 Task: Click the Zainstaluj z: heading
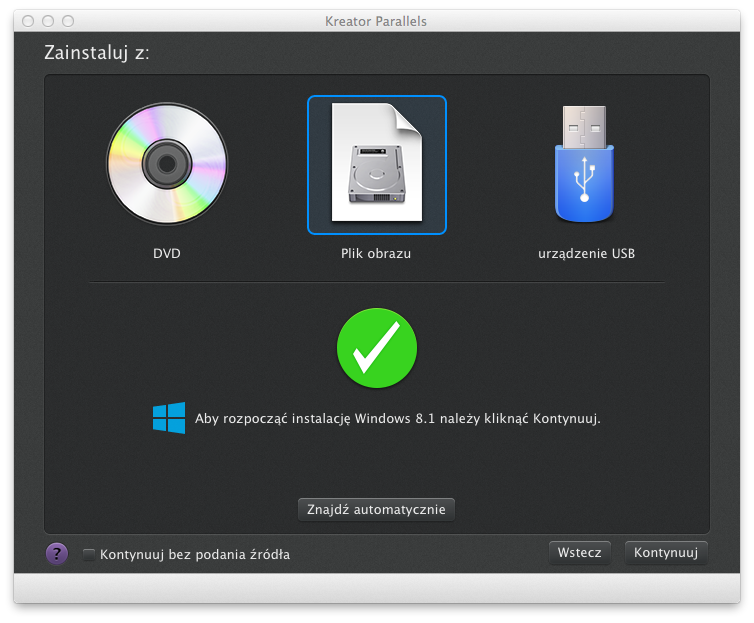pyautogui.click(x=97, y=53)
